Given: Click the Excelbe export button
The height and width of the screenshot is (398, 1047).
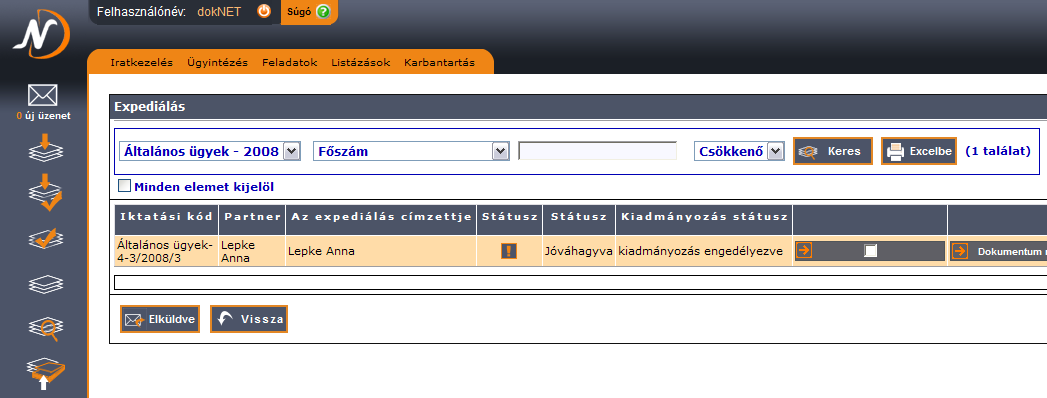Looking at the screenshot, I should [x=919, y=152].
